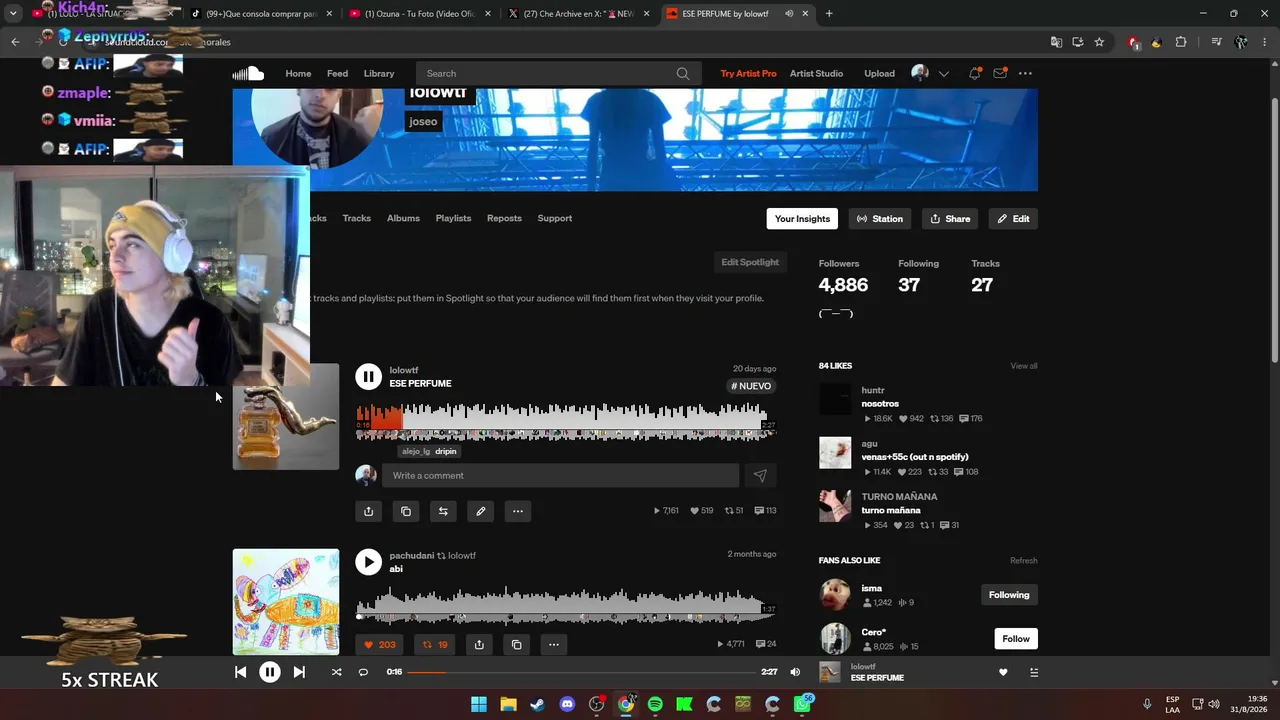Image resolution: width=1280 pixels, height=720 pixels.
Task: Bookmark this page with the star icon
Action: tap(1099, 42)
